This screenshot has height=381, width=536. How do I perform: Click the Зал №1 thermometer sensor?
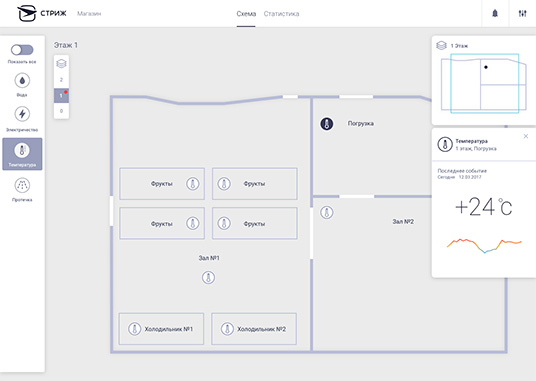tap(208, 277)
